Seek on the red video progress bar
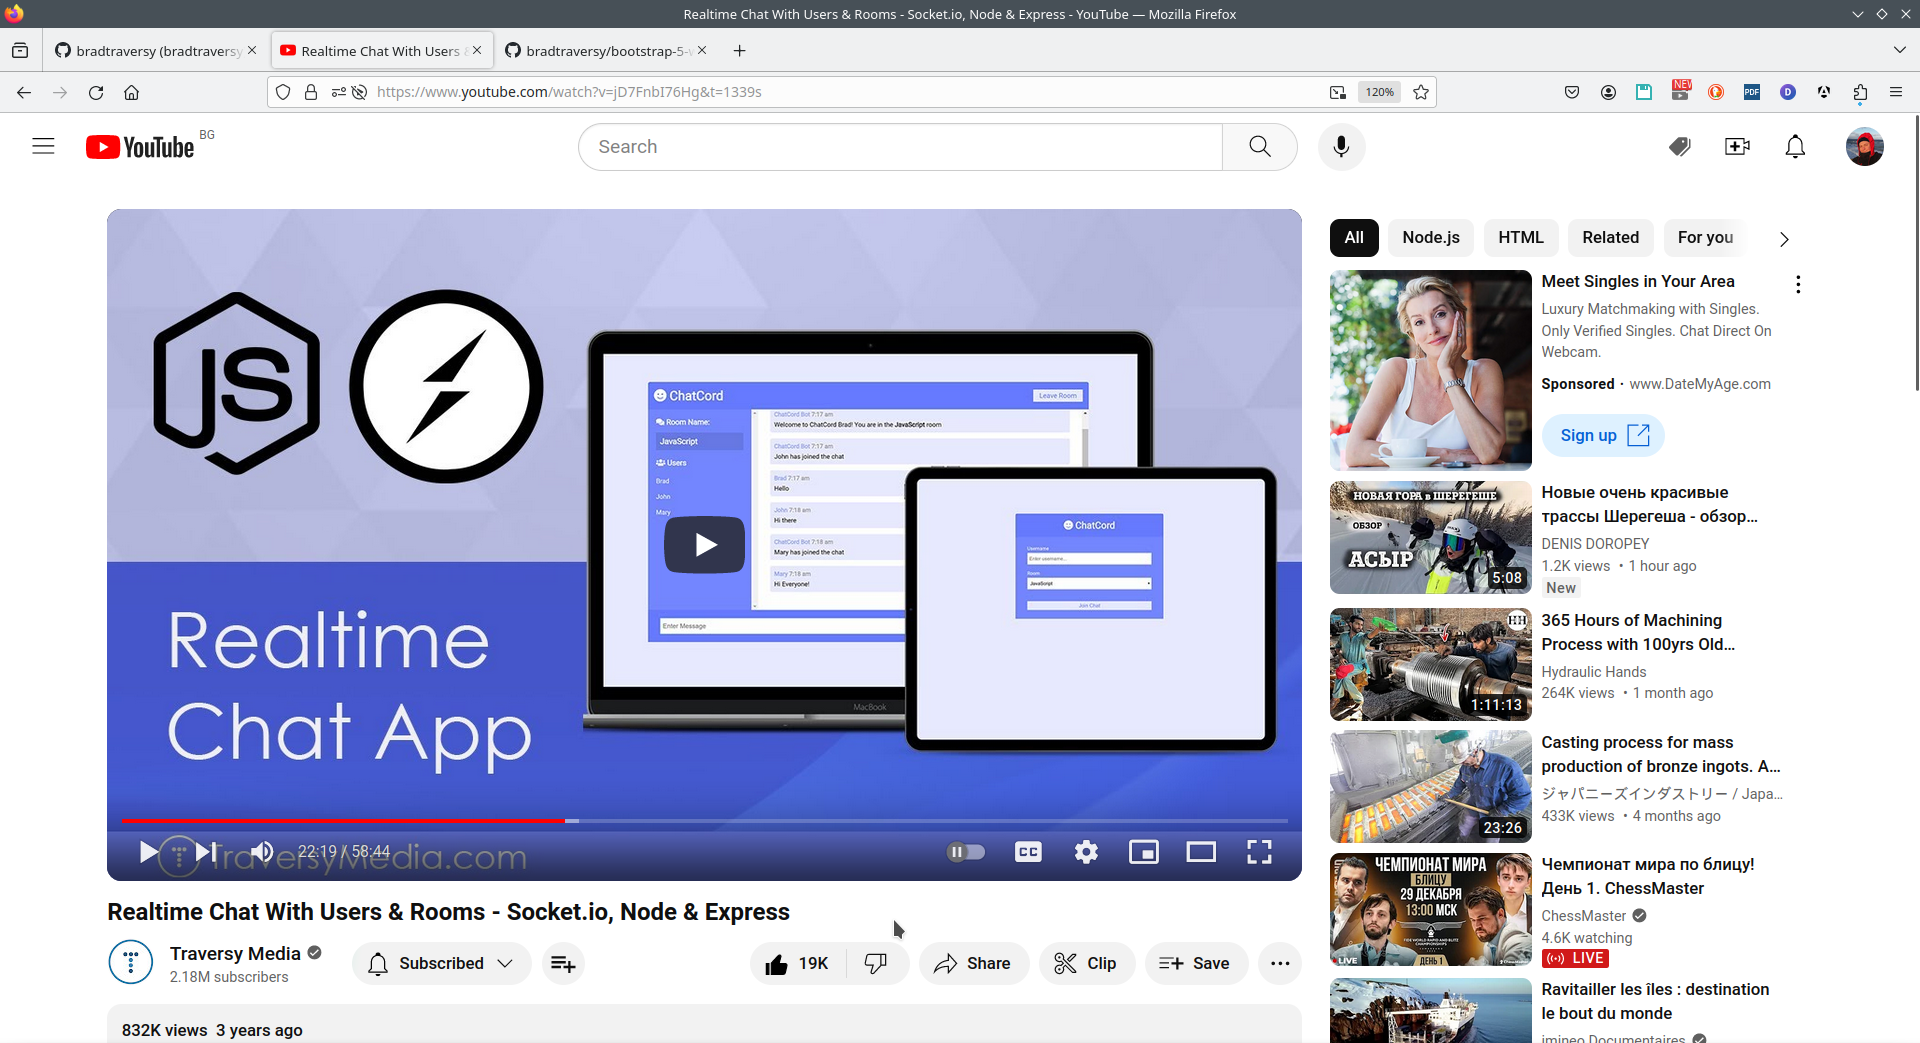The height and width of the screenshot is (1043, 1920). 704,821
